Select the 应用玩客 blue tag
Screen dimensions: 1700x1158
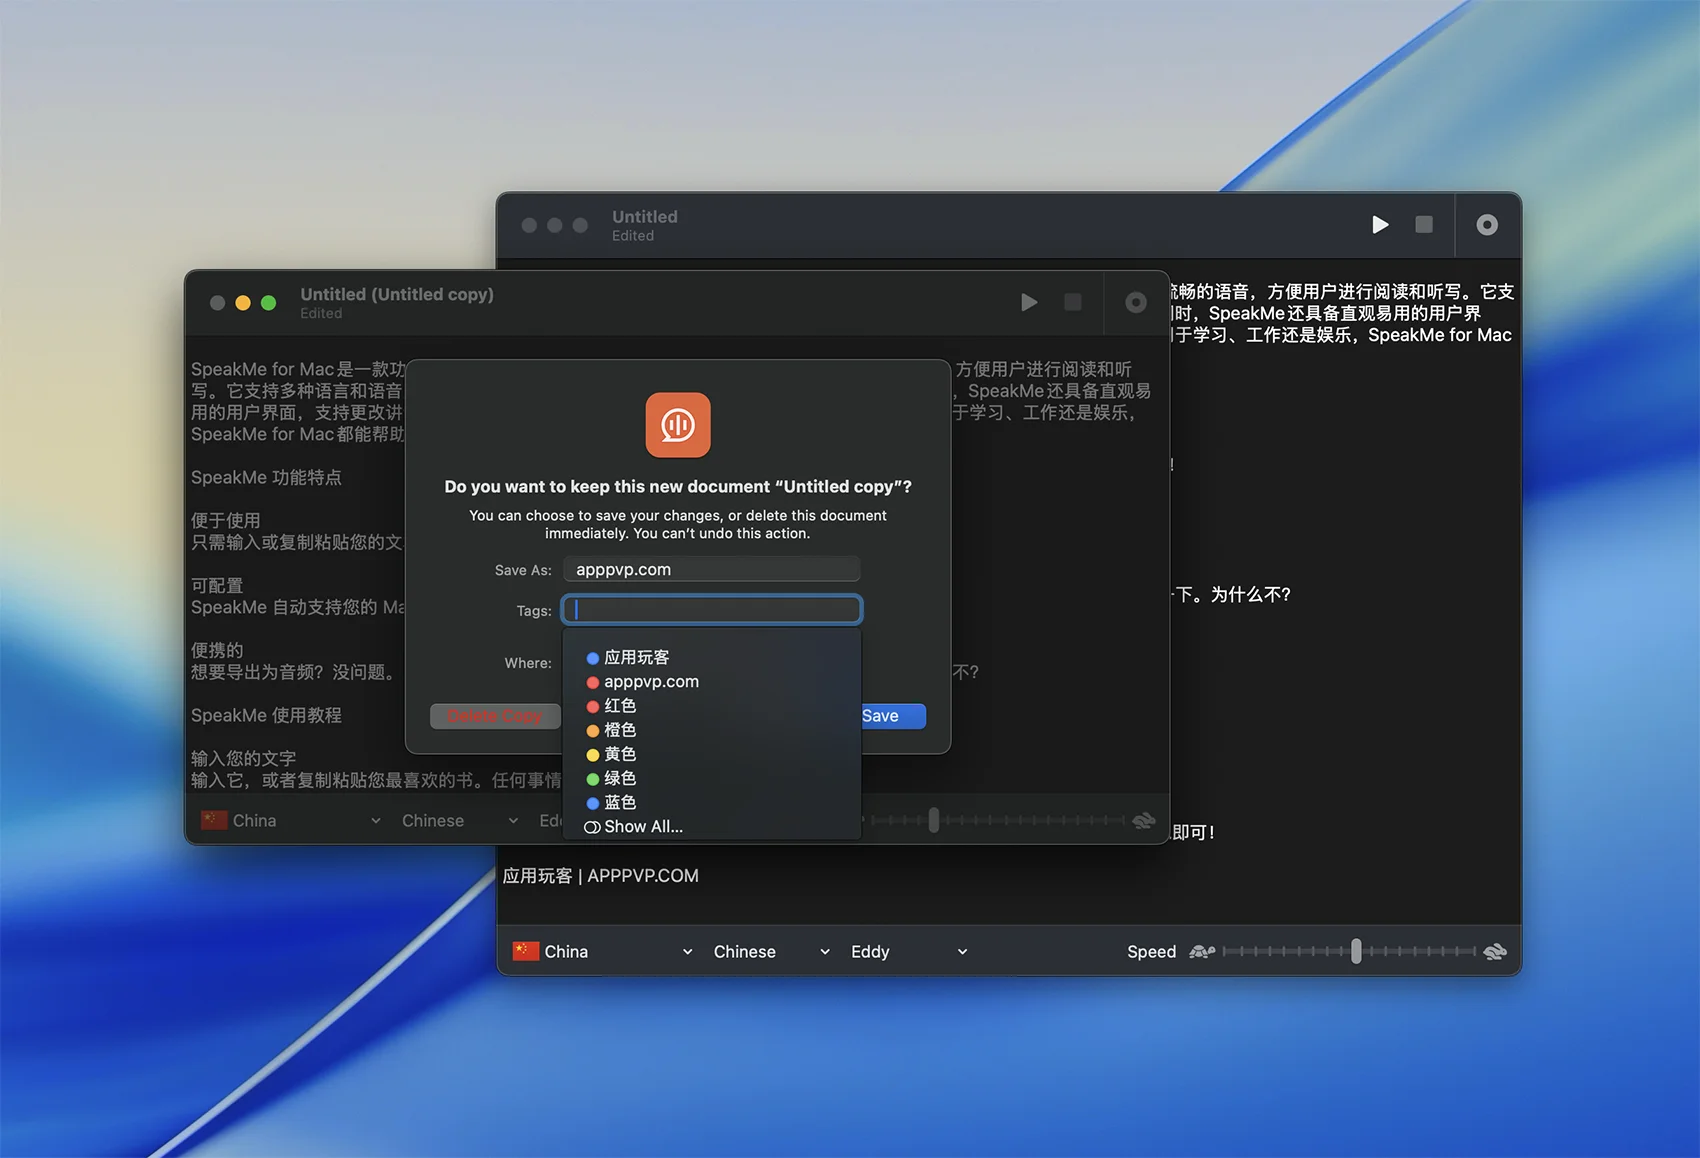point(636,658)
